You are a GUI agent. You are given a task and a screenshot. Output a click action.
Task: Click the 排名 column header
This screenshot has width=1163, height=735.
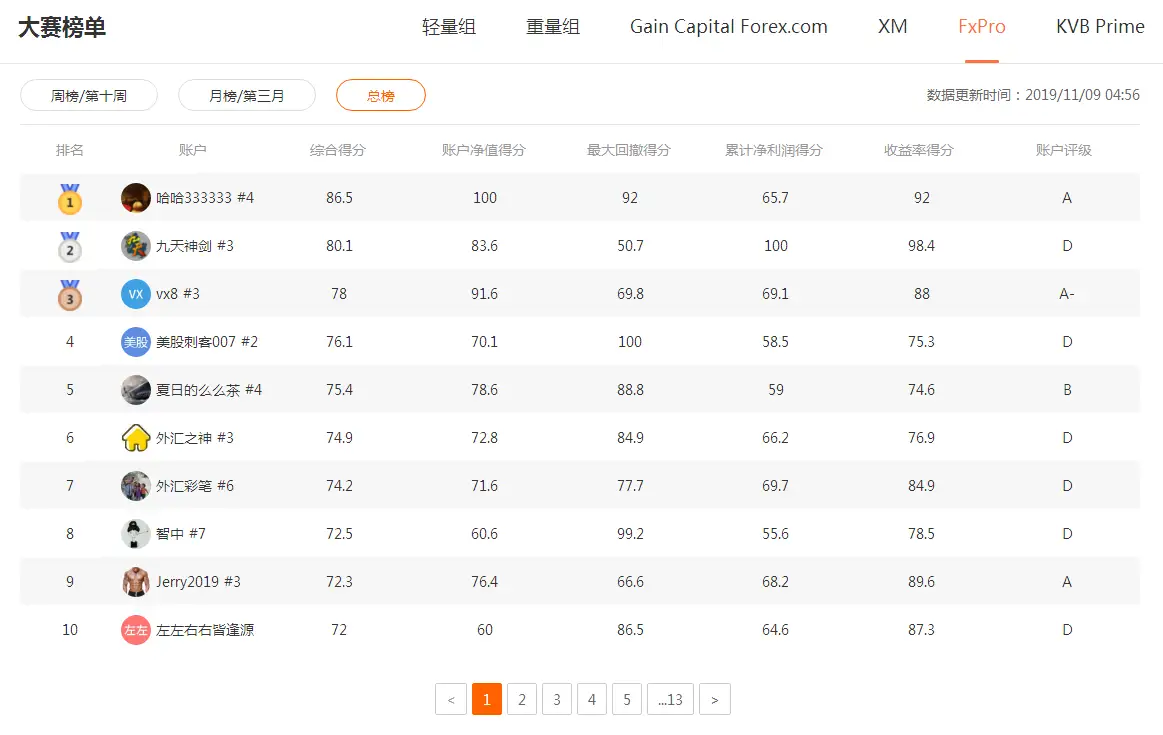click(70, 150)
